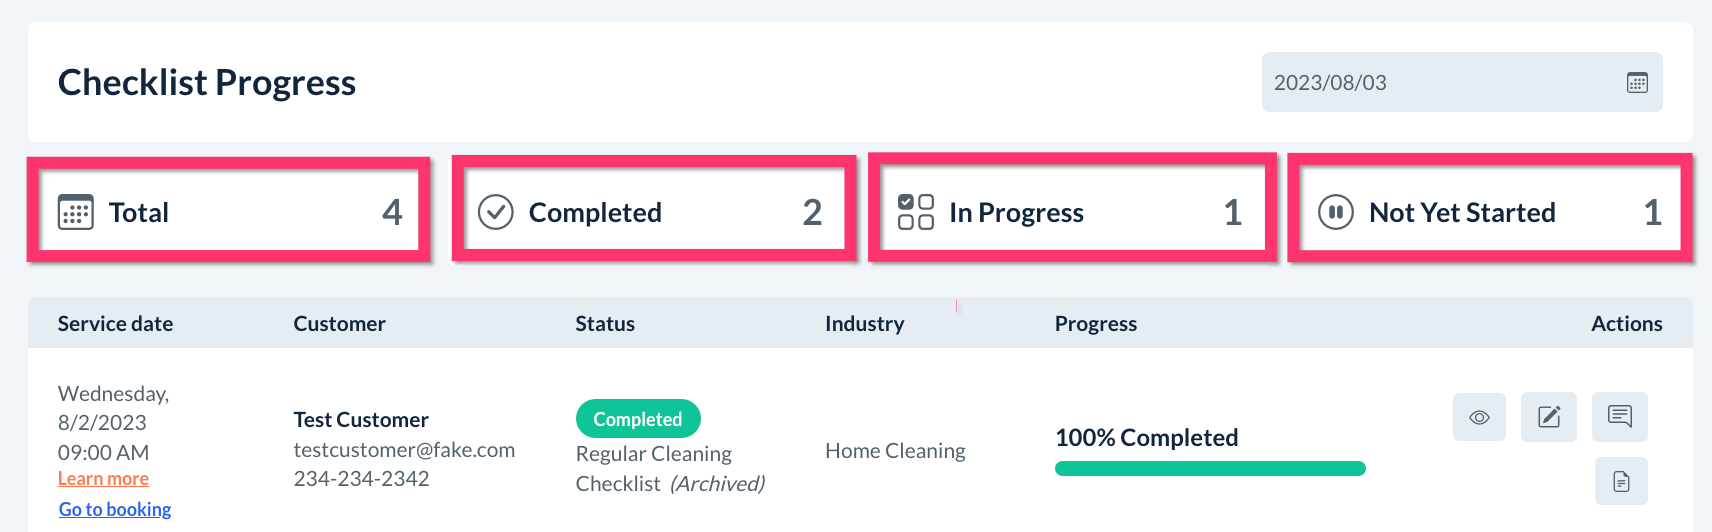1712x532 pixels.
Task: Click the green Completed status badge
Action: (638, 419)
